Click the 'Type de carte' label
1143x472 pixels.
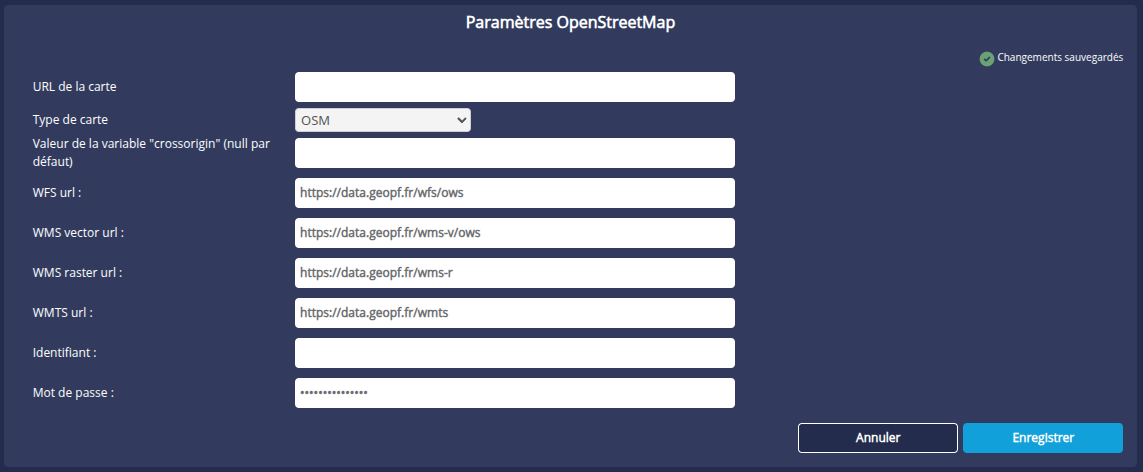70,119
